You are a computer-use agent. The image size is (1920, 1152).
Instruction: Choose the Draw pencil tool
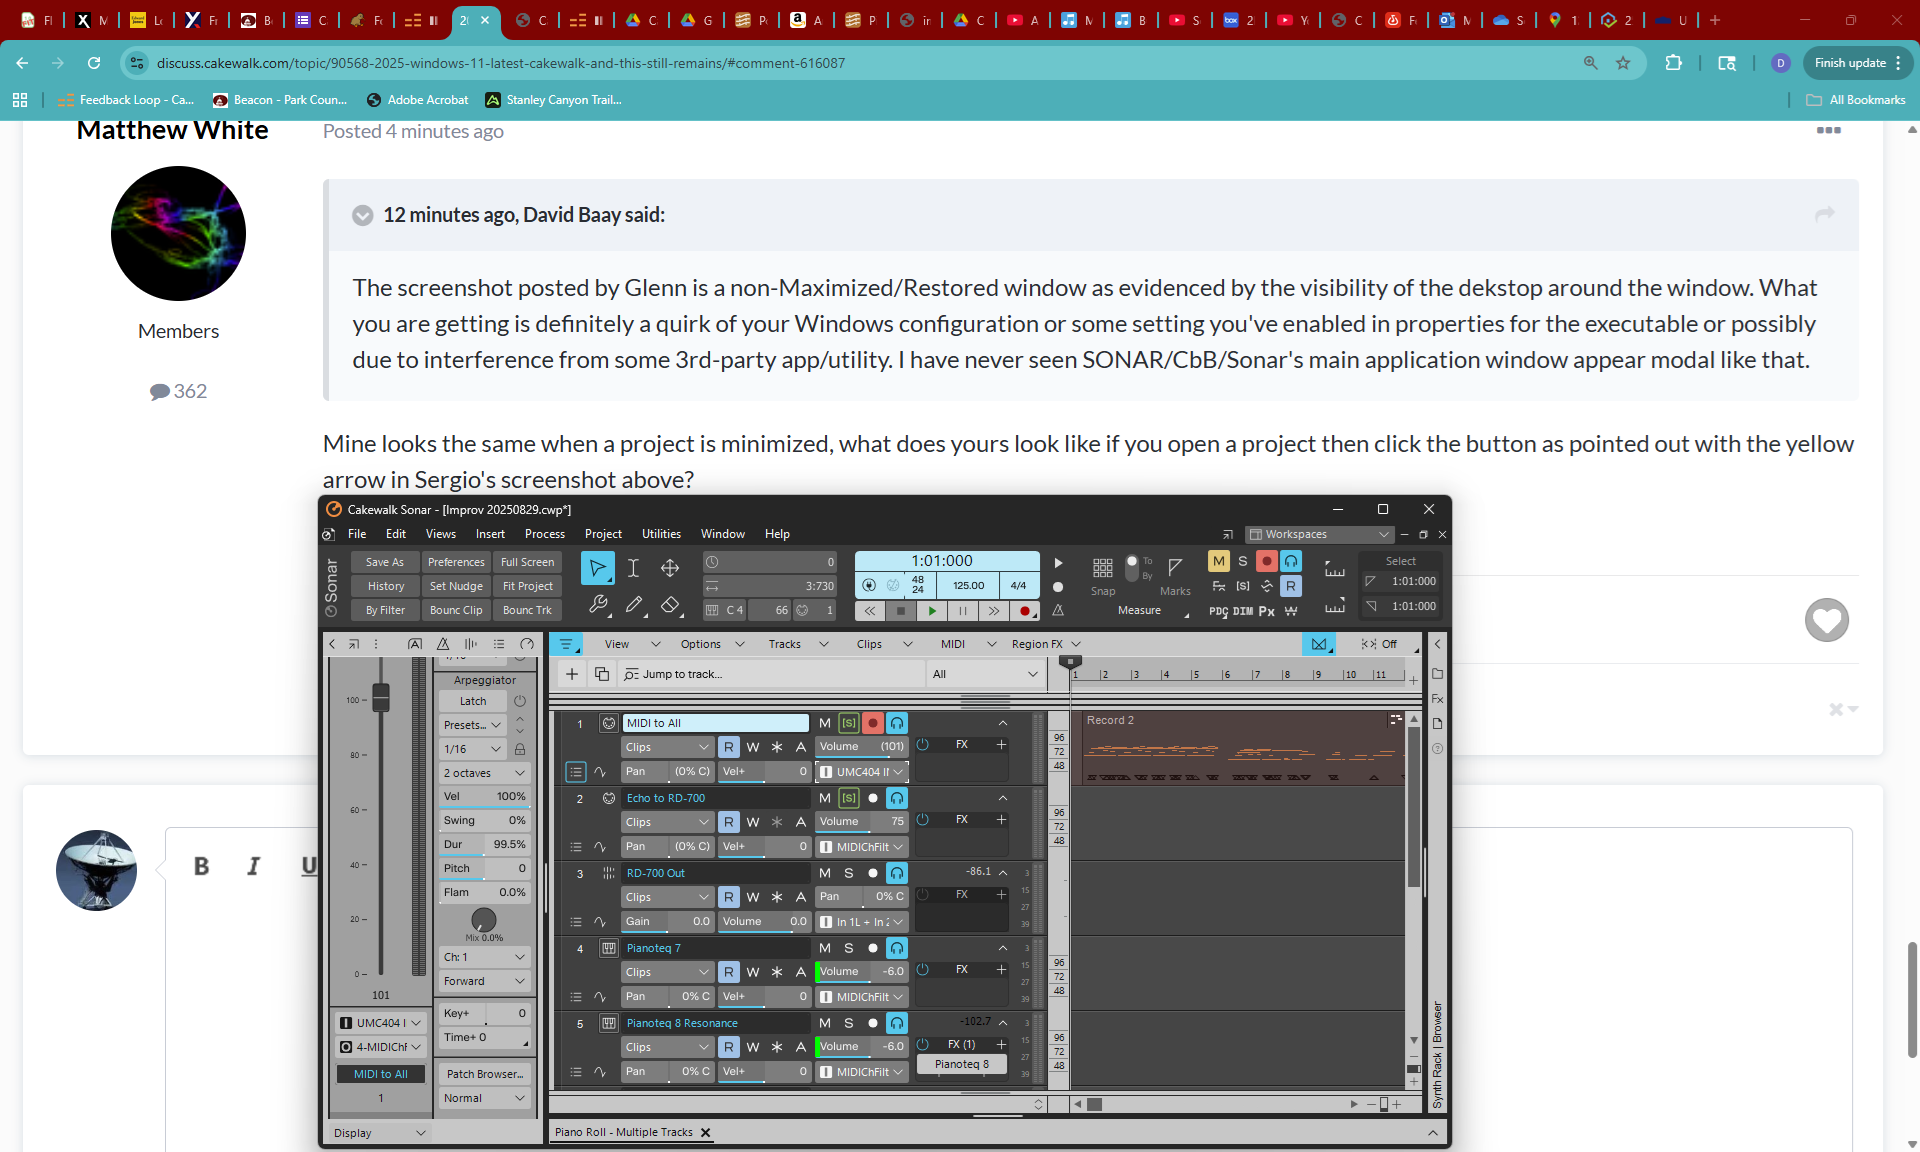634,605
